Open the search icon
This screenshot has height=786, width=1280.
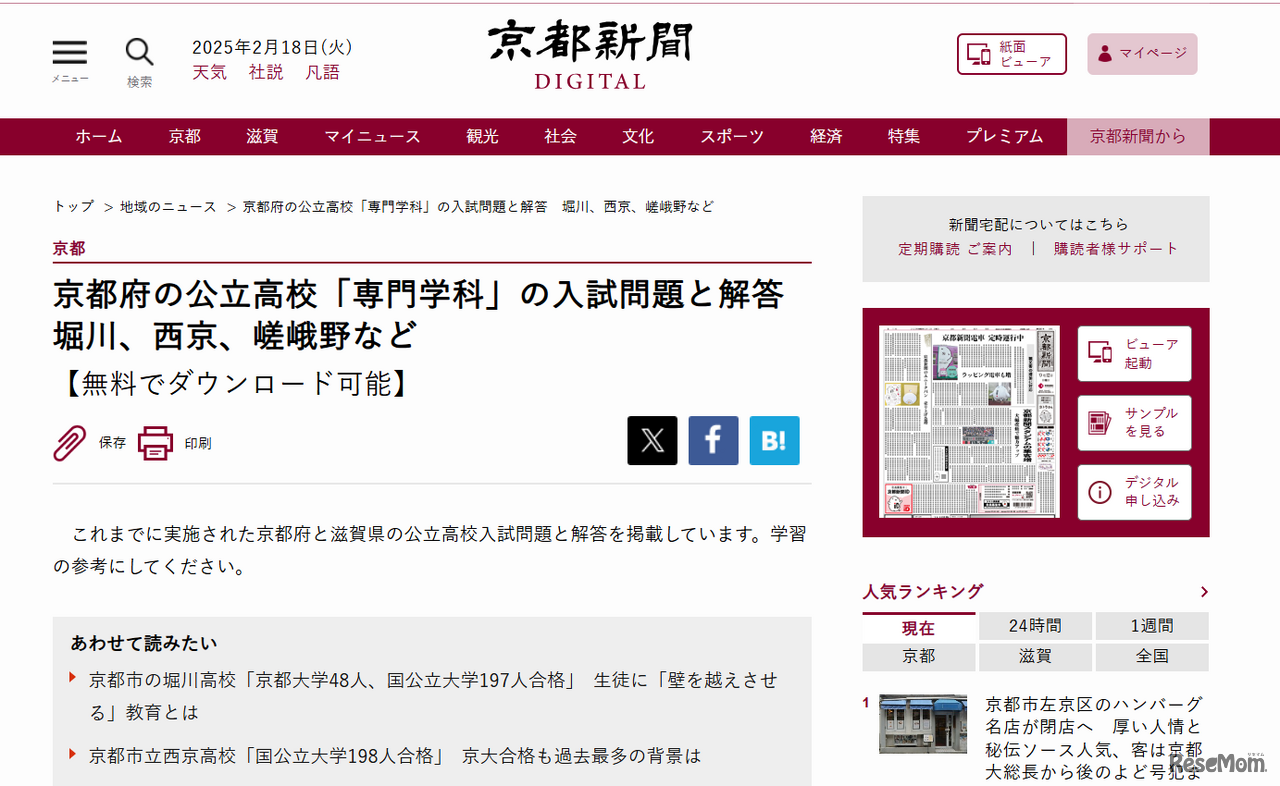pyautogui.click(x=138, y=51)
